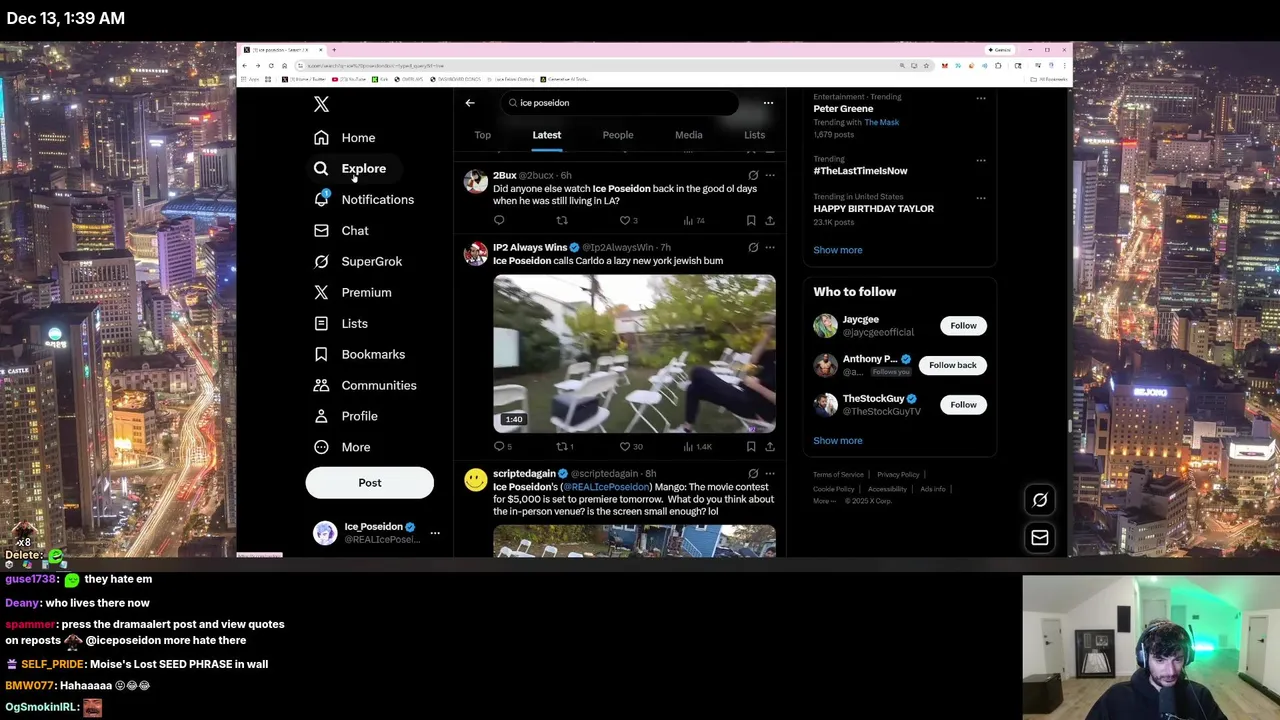Follow TheStockGuy
1280x720 pixels.
(x=963, y=405)
